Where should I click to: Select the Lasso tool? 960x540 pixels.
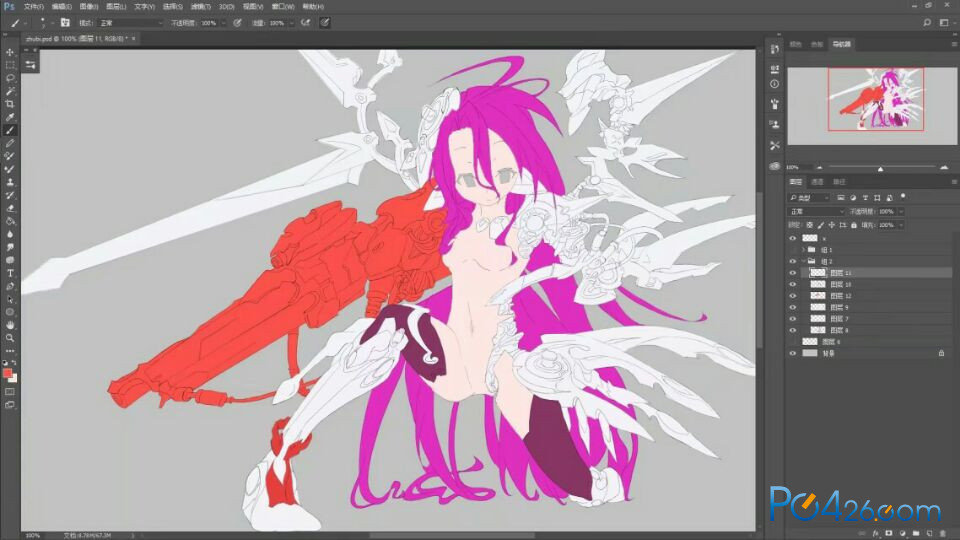(10, 78)
